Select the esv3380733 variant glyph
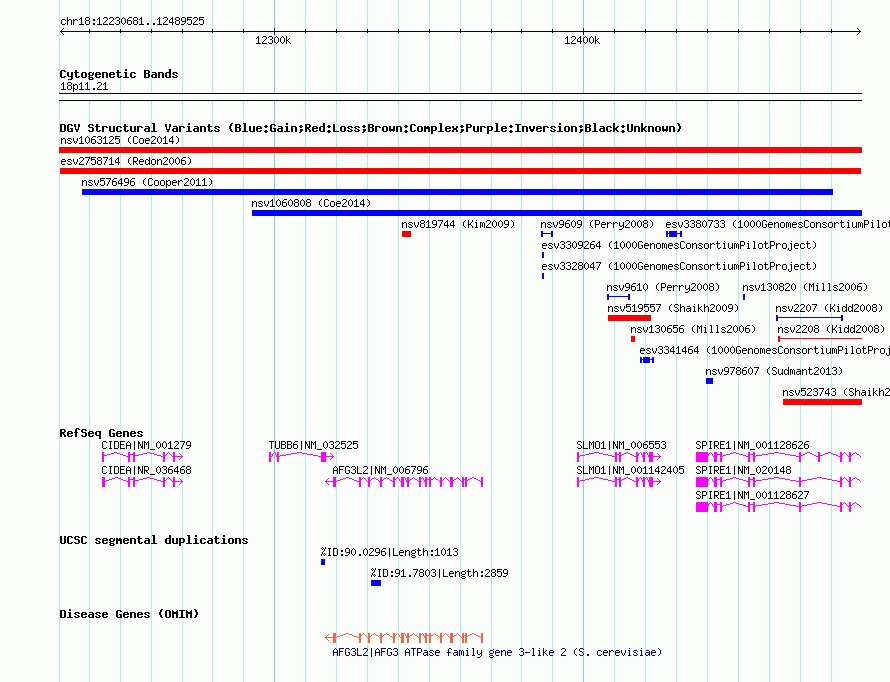The width and height of the screenshot is (890, 682). click(x=674, y=234)
